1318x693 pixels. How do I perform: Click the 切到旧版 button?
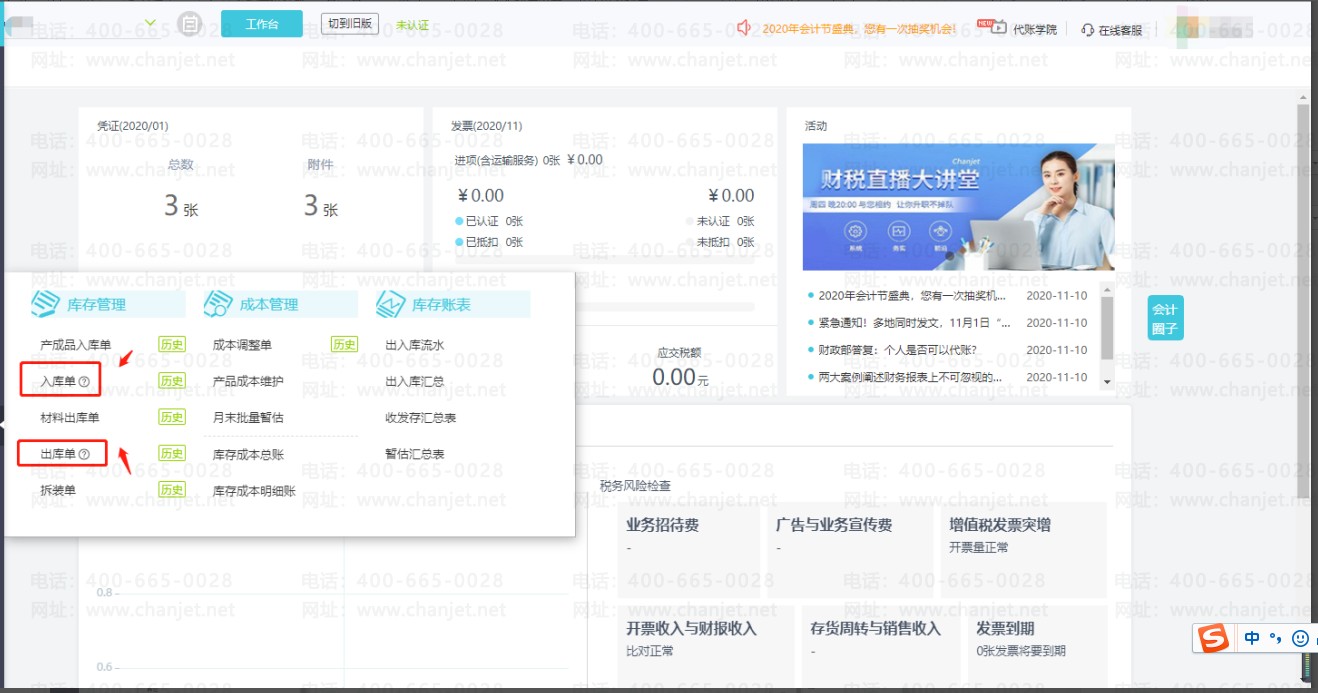(x=350, y=24)
